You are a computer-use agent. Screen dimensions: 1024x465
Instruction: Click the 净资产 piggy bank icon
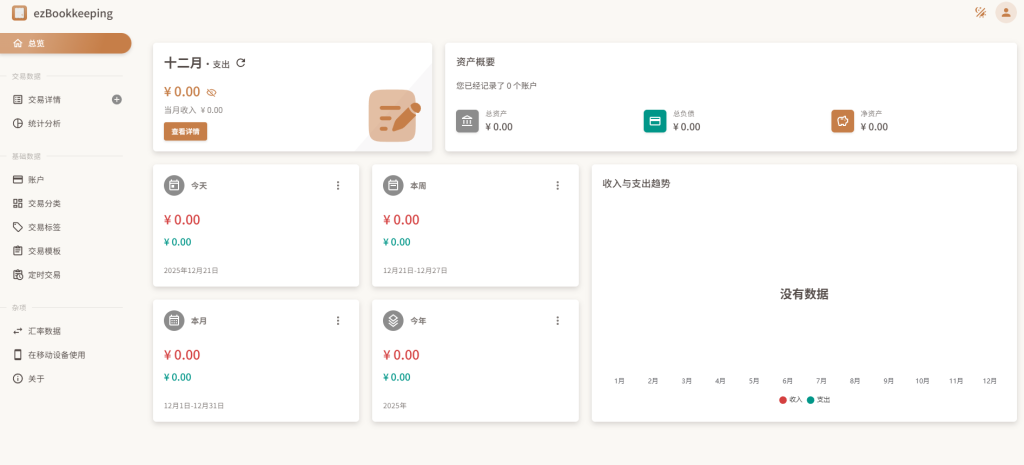click(x=842, y=121)
